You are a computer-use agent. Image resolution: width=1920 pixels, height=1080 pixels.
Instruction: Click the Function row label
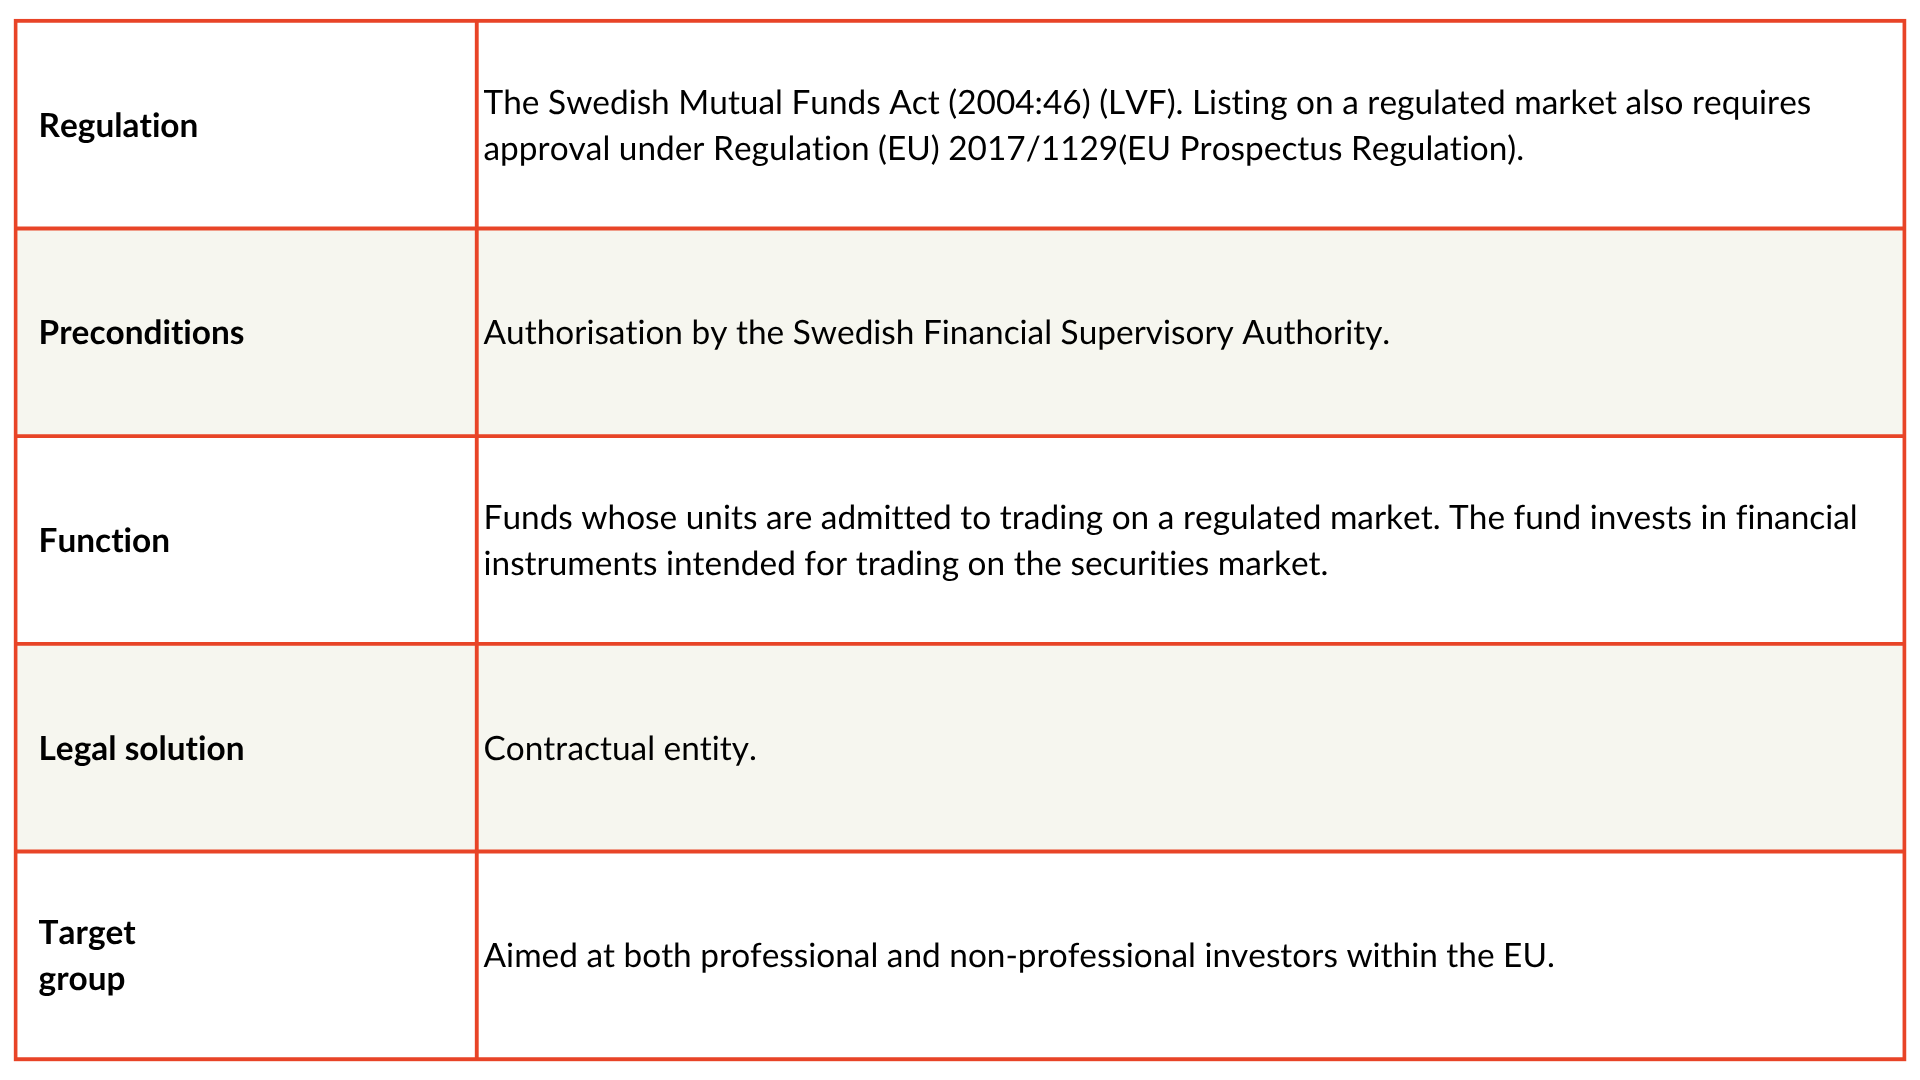click(104, 541)
